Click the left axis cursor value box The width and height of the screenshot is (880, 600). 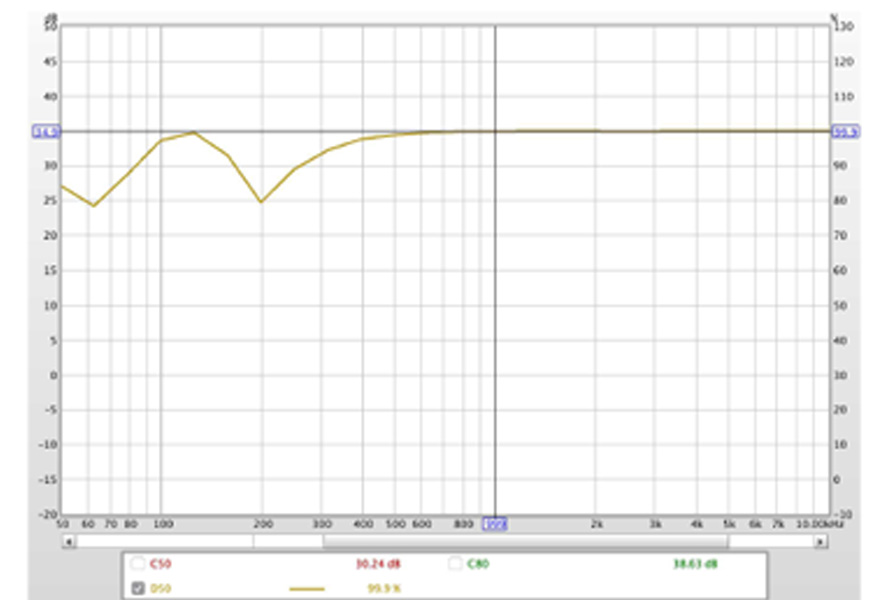click(x=47, y=131)
